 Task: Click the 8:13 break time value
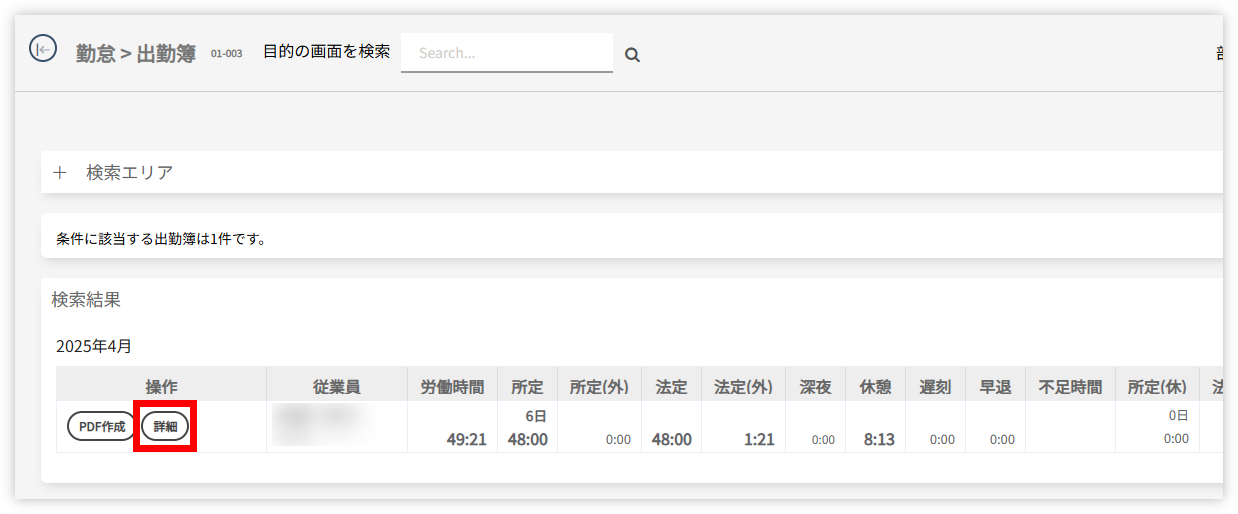(879, 439)
